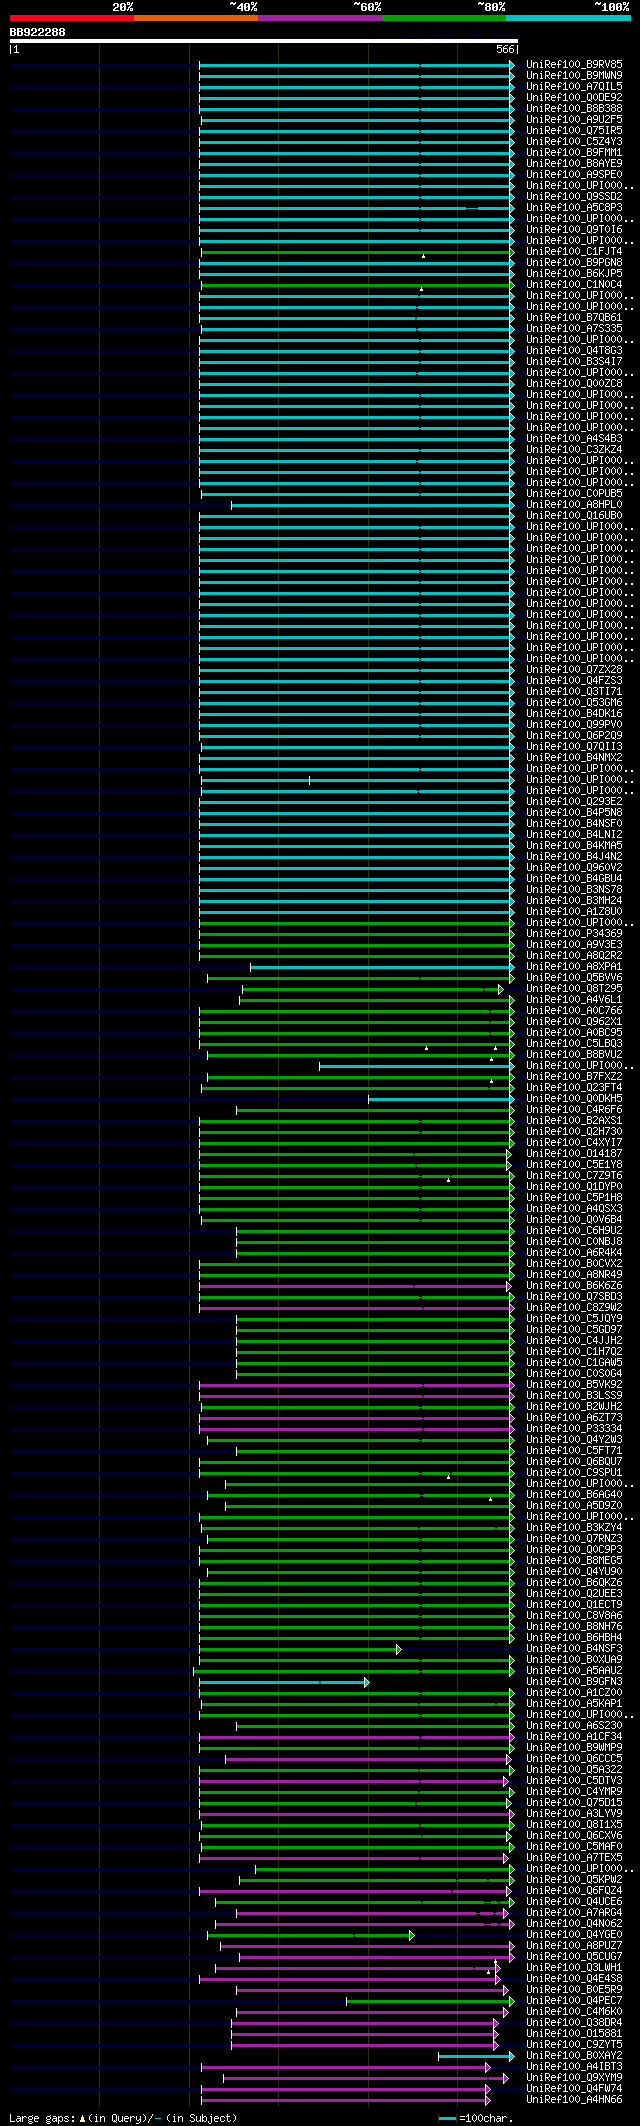Viewport: 640px width, 2126px height.
Task: Select label UniRef100_A1CF34
Action: [x=574, y=1736]
